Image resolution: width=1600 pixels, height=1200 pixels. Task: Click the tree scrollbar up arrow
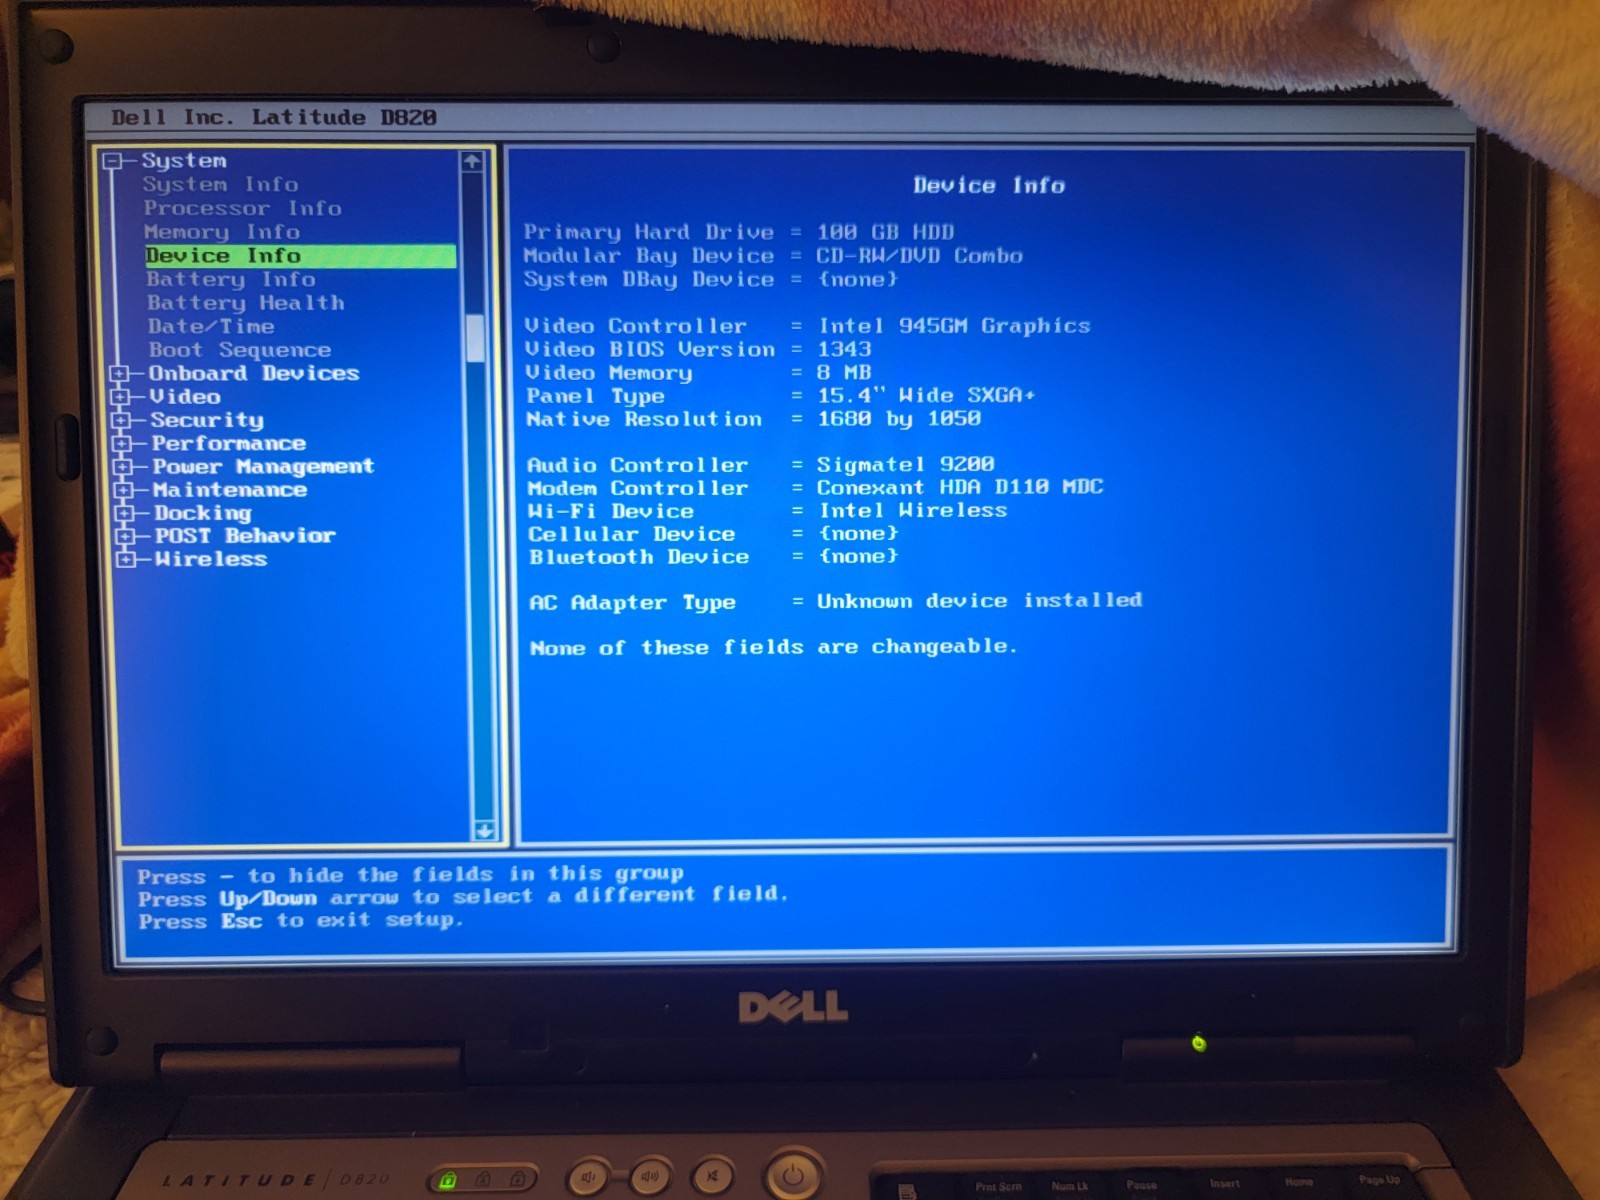[x=472, y=161]
